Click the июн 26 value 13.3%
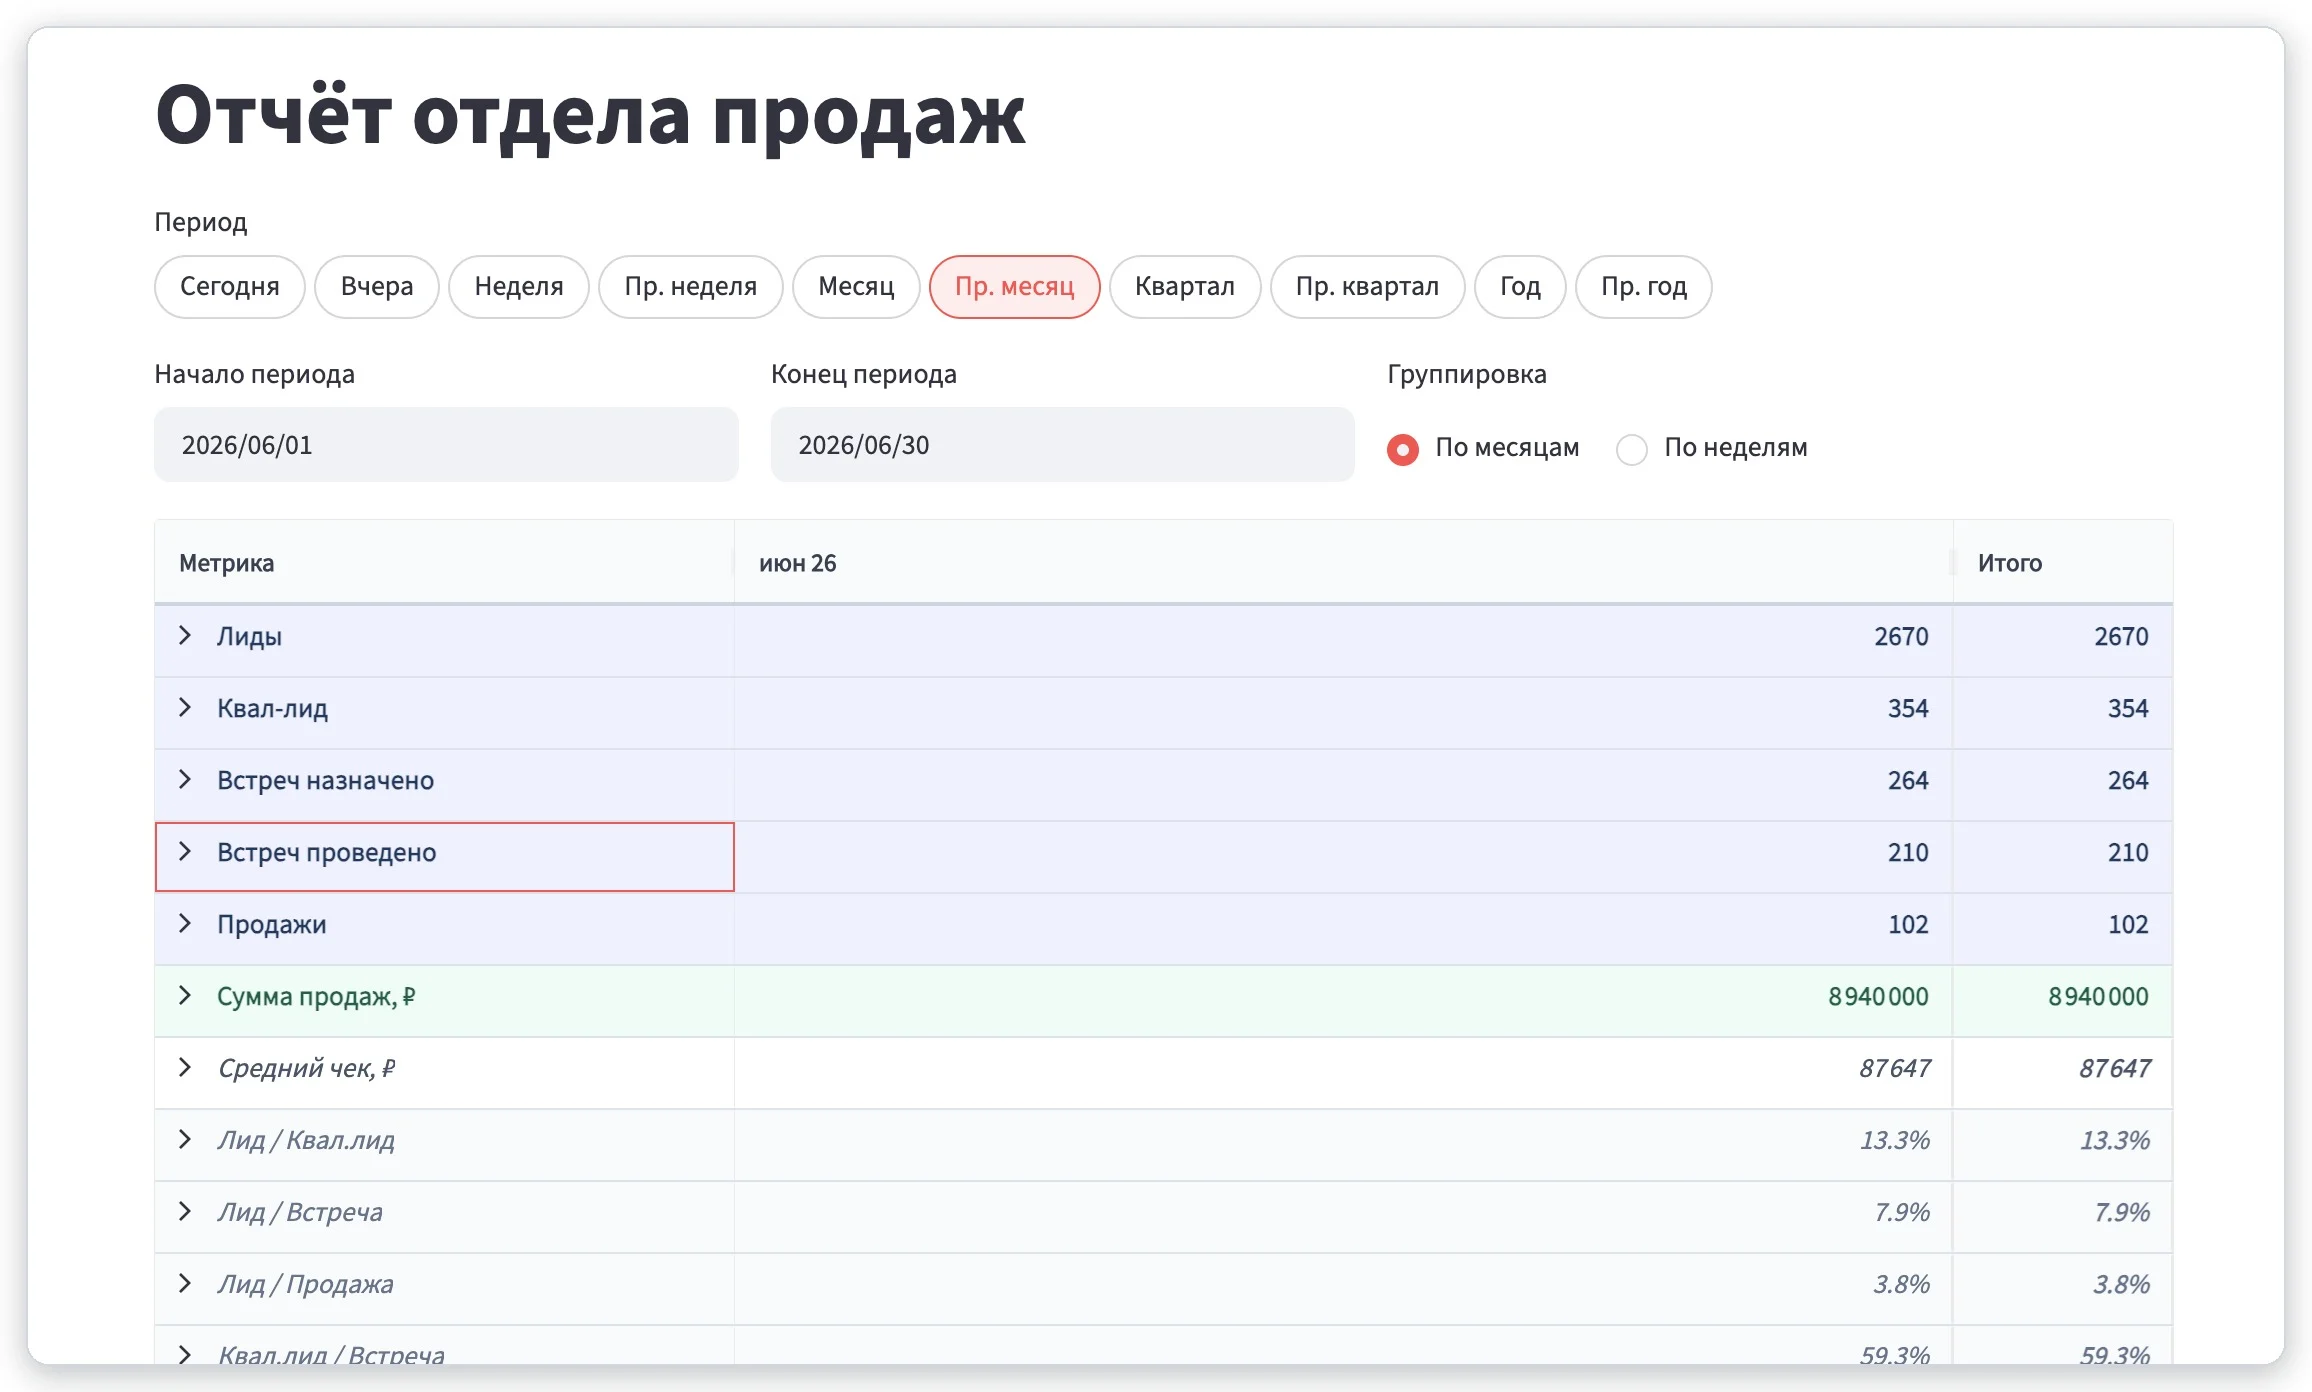Screen dimensions: 2312x1392 tap(1894, 1141)
